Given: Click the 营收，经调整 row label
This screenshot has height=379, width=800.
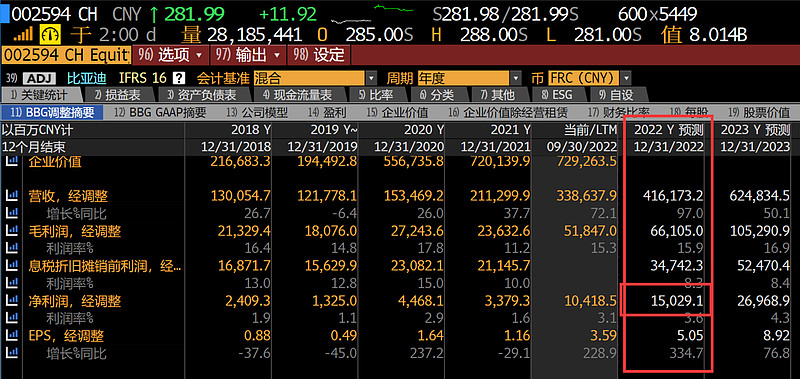Looking at the screenshot, I should 68,196.
